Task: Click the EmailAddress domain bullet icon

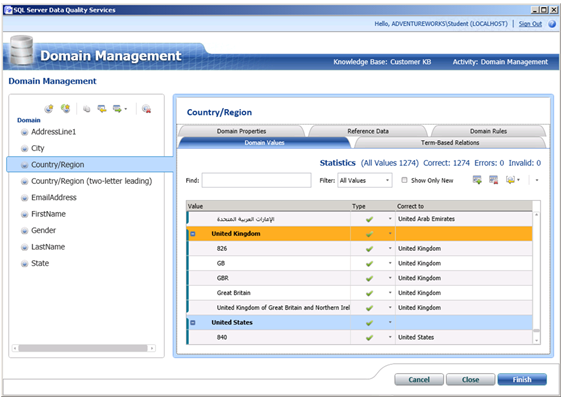Action: coord(24,198)
